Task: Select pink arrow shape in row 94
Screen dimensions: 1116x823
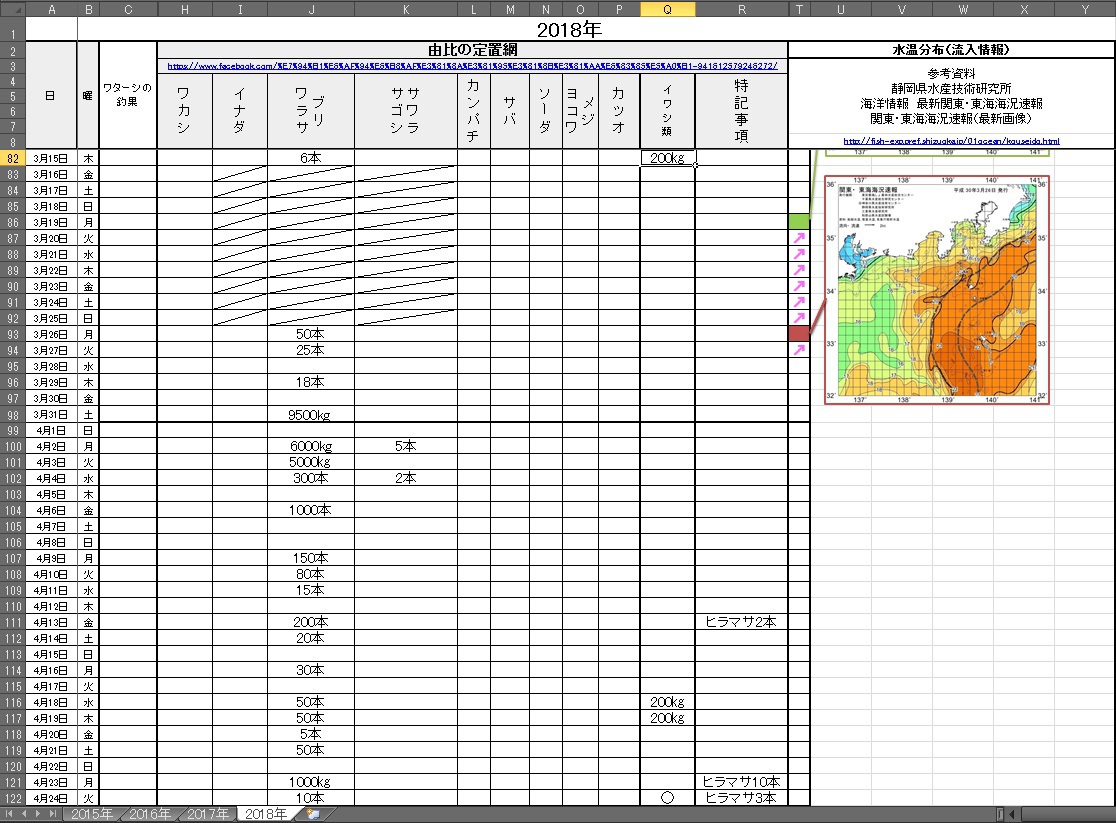Action: (x=799, y=350)
